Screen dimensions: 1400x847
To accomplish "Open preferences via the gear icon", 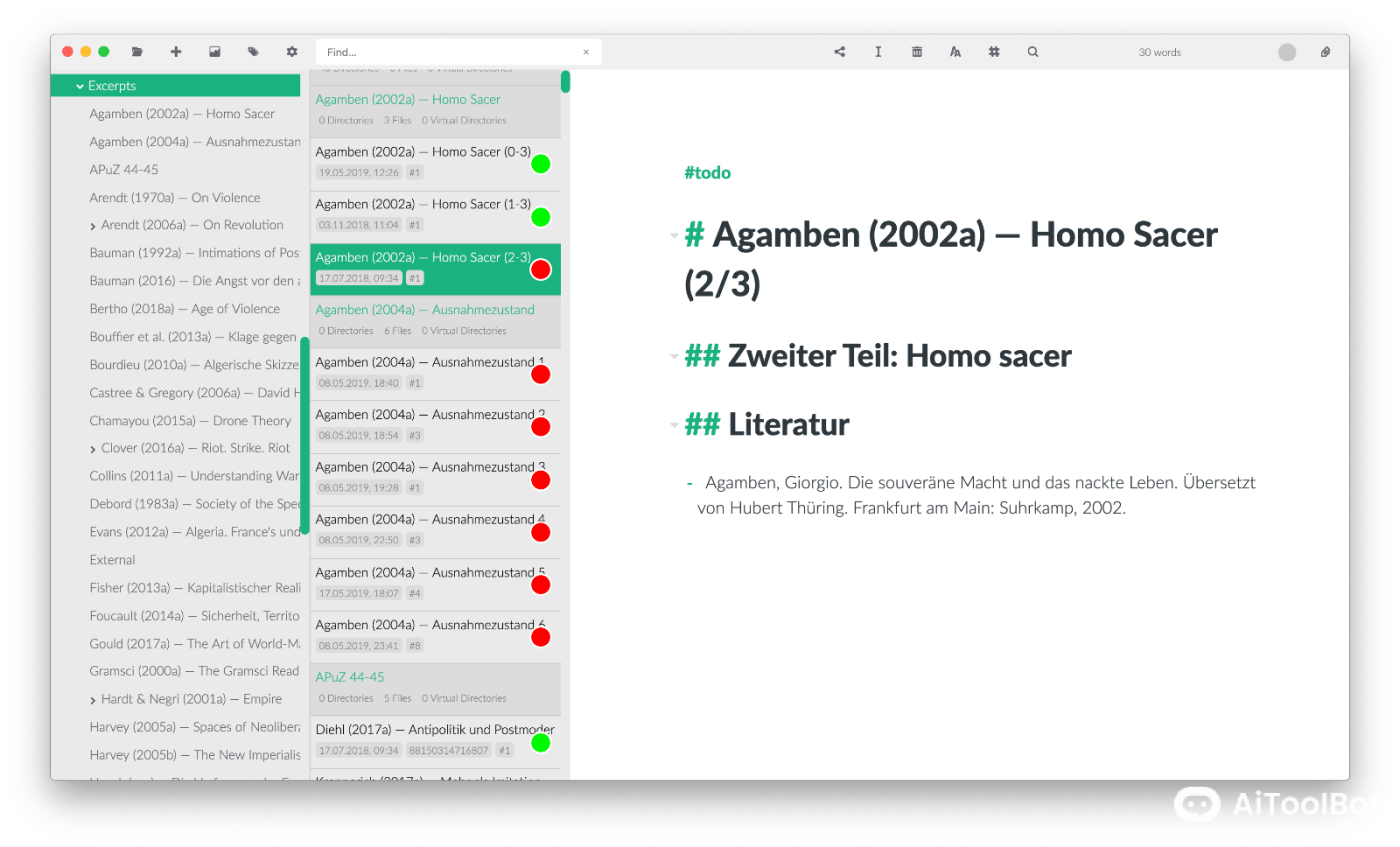I will click(292, 52).
